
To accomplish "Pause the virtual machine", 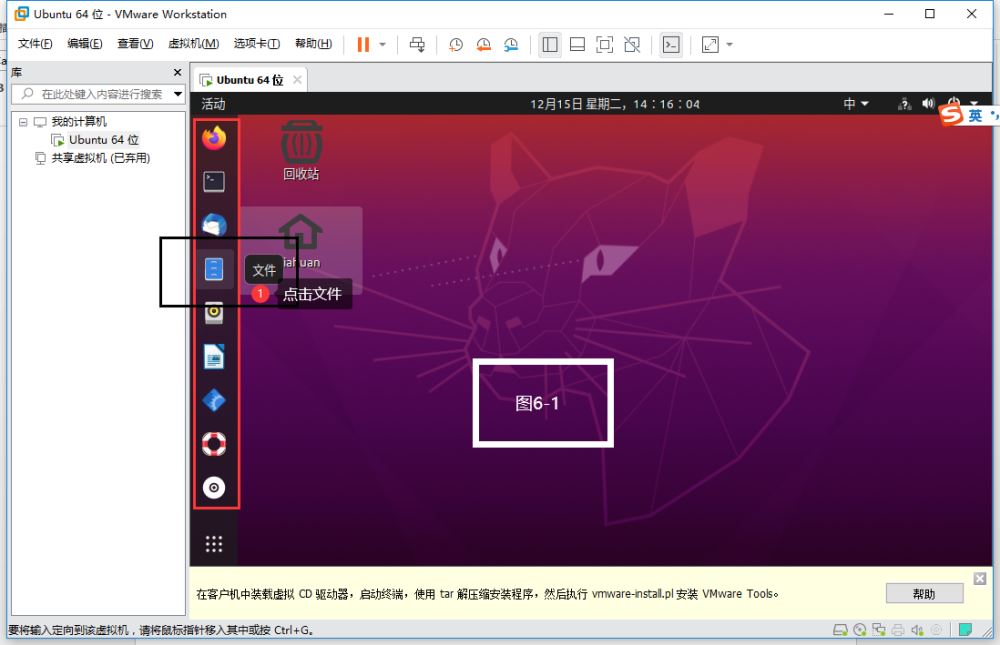I will (x=363, y=45).
